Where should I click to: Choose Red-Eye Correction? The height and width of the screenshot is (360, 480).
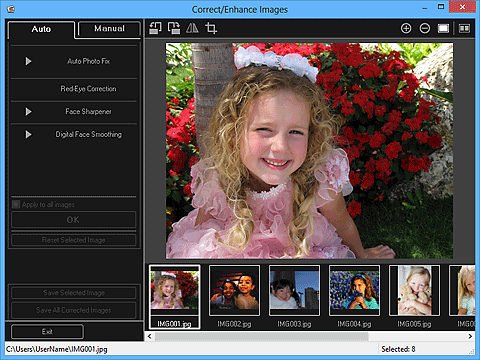[x=88, y=89]
